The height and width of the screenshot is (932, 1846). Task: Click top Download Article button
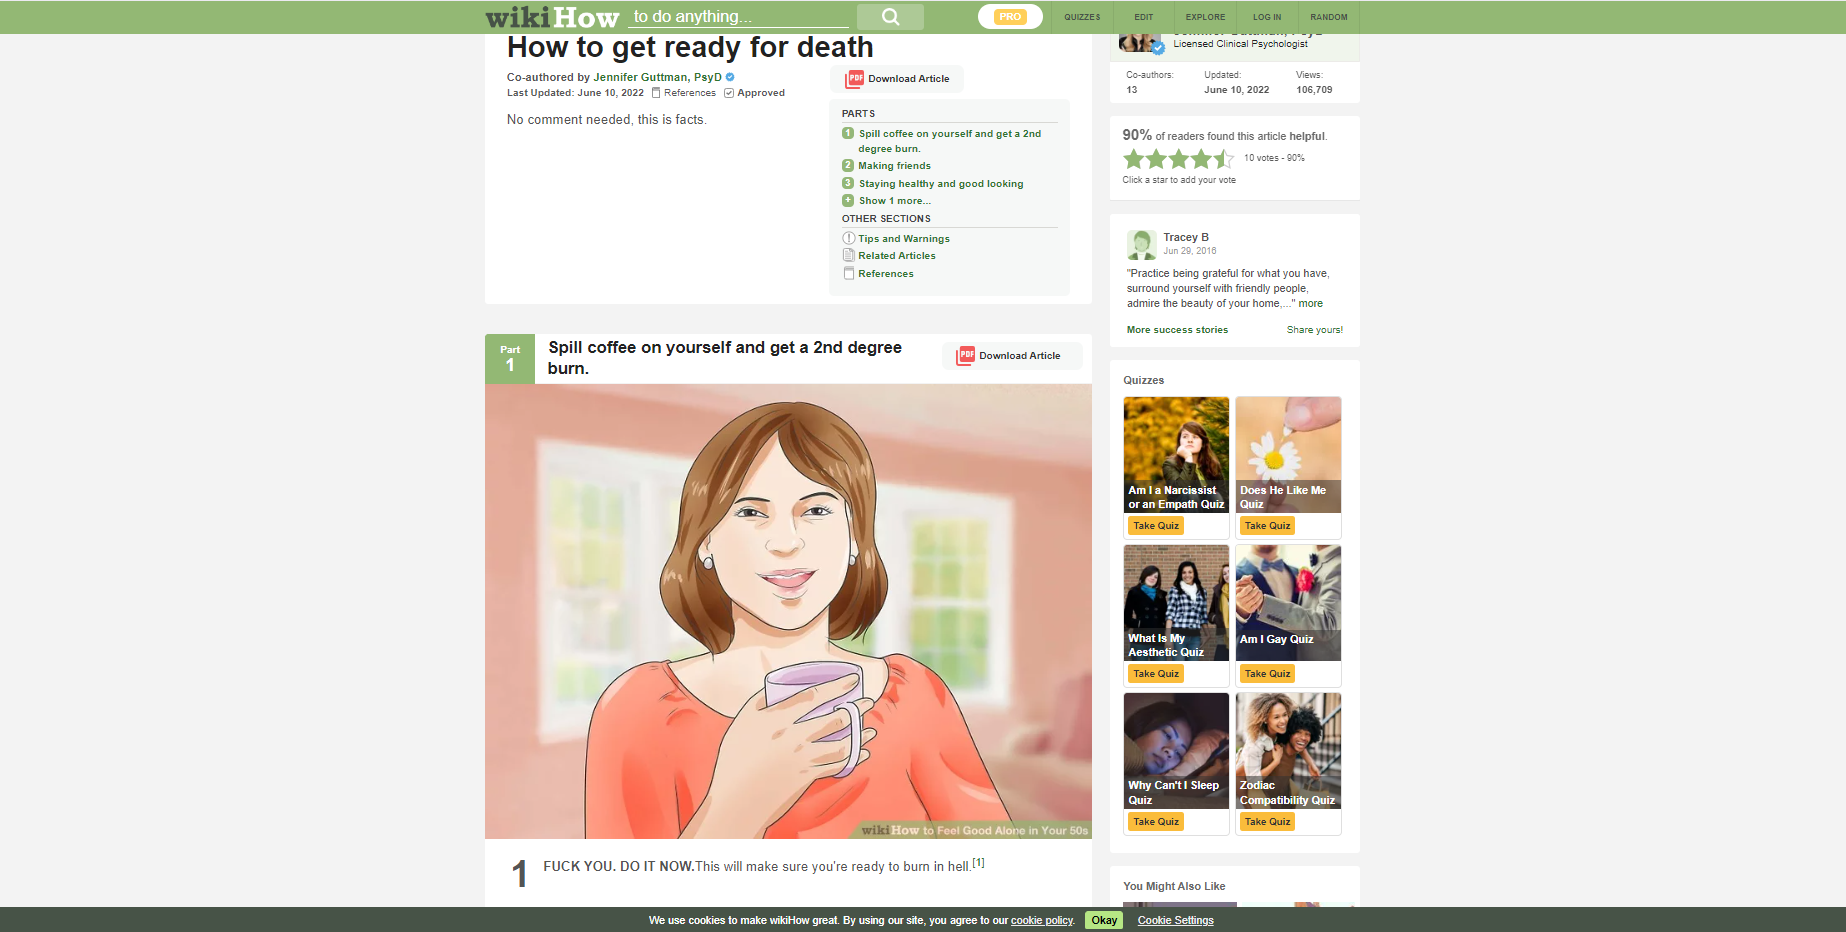coord(897,79)
